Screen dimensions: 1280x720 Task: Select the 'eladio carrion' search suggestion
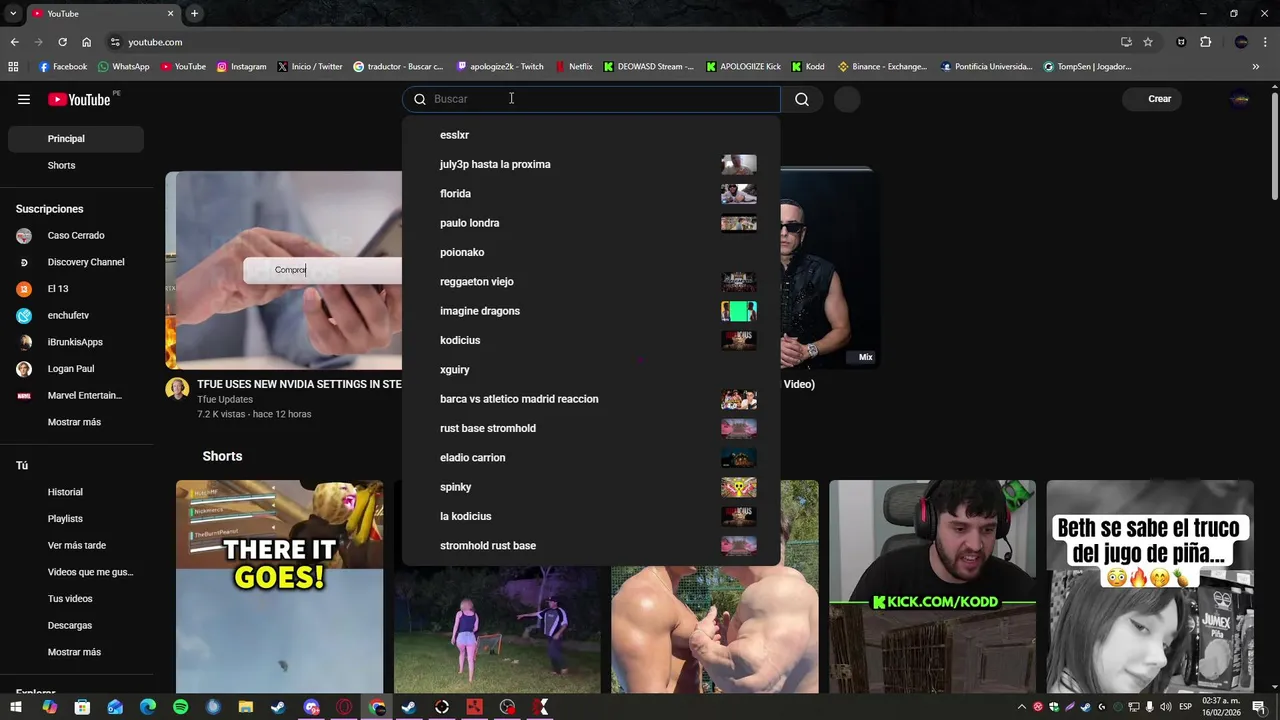point(591,458)
